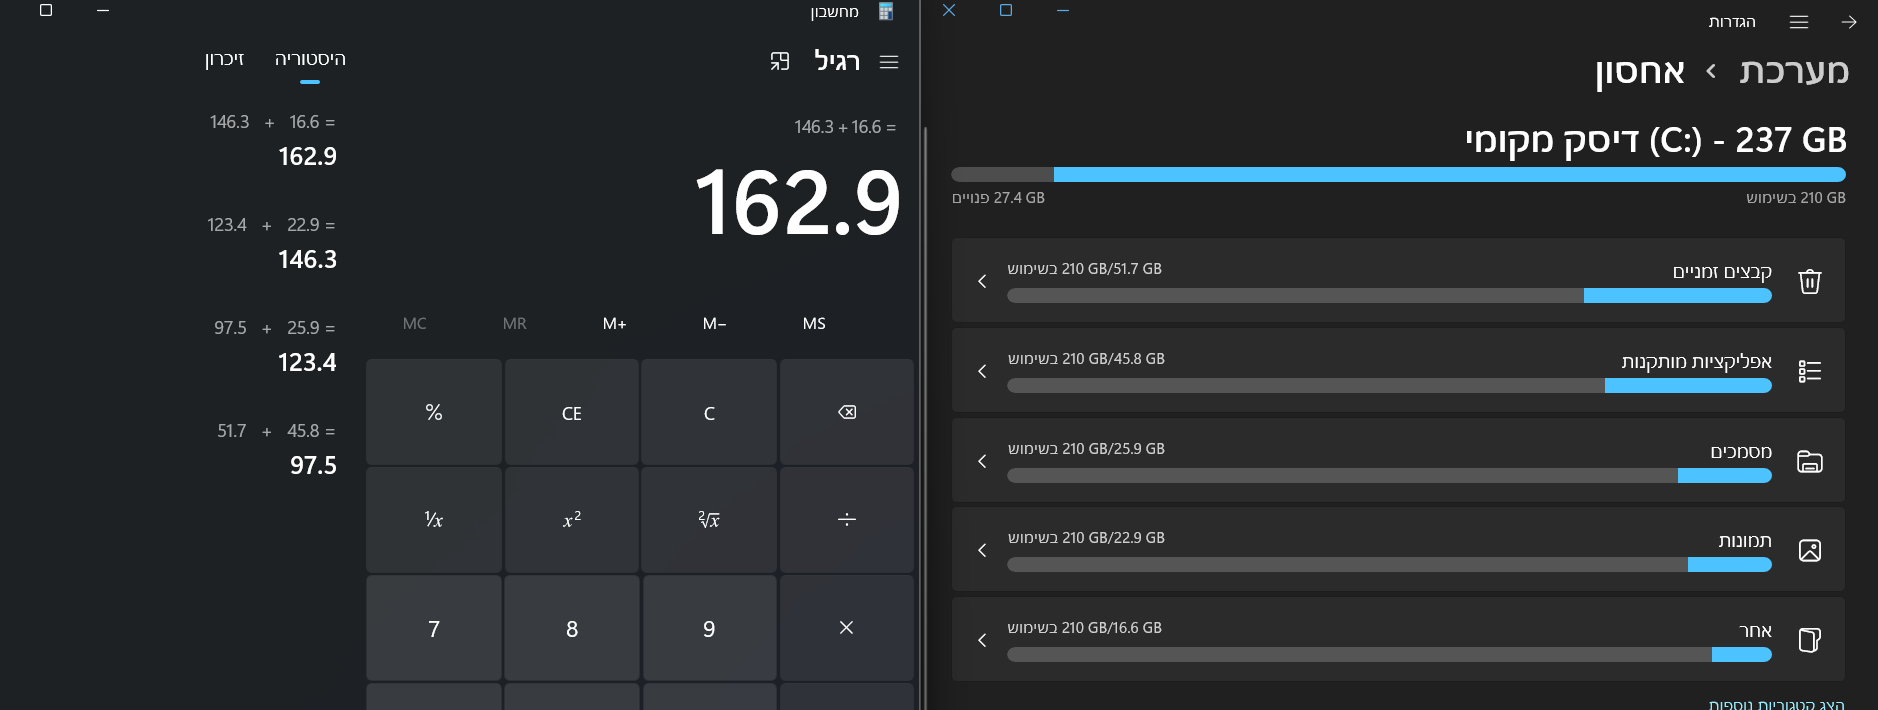Click the Other category icon in Storage
This screenshot has width=1878, height=710.
pyautogui.click(x=1810, y=640)
